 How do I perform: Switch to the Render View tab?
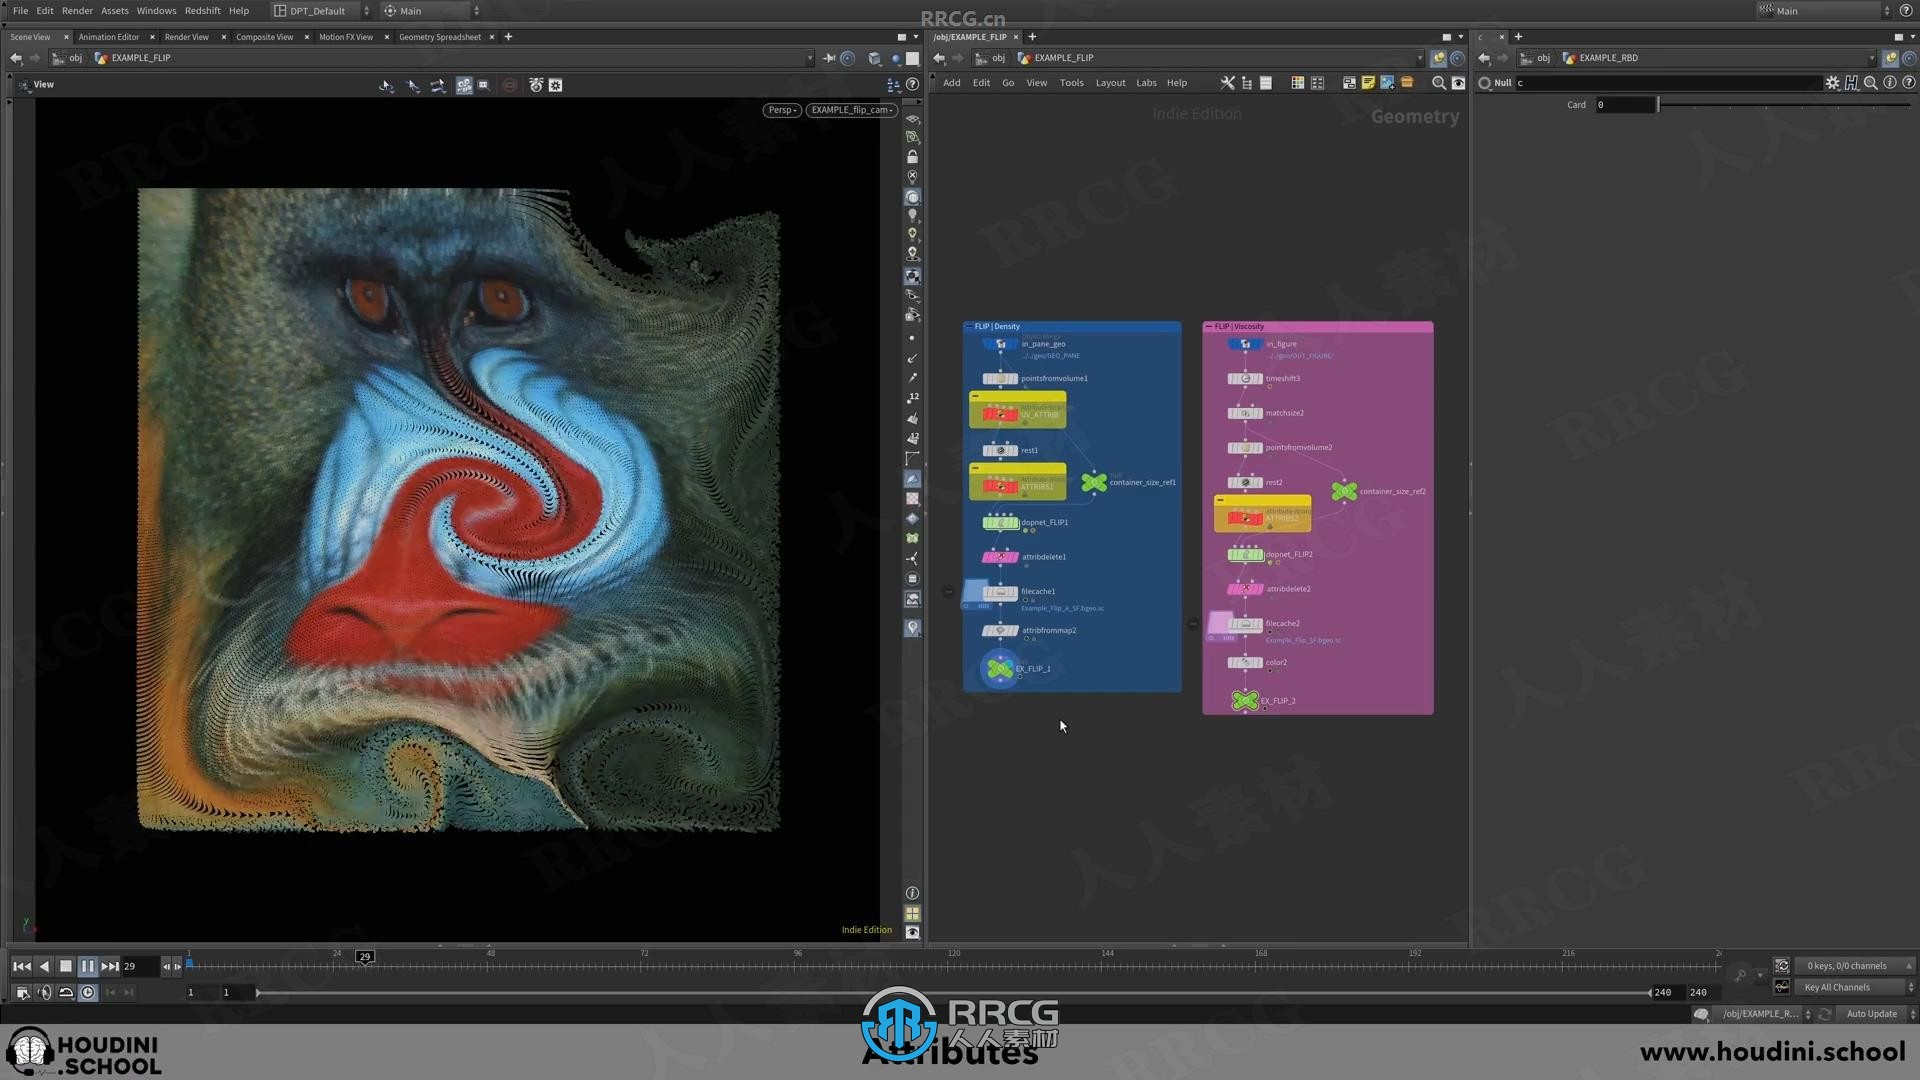click(187, 37)
